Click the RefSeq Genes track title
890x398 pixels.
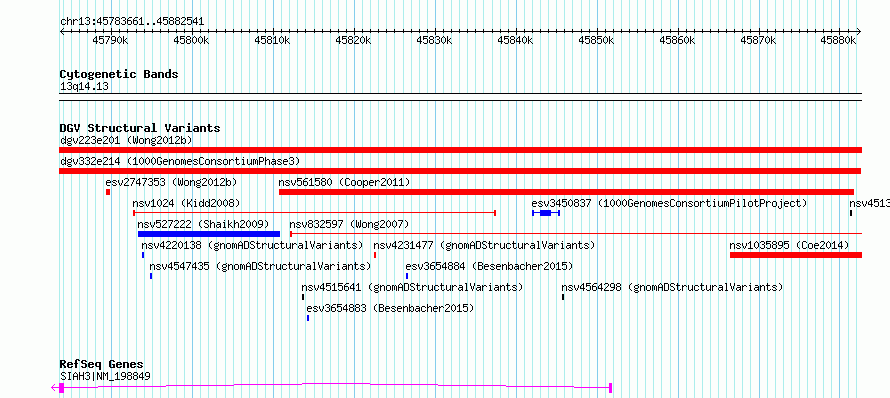click(102, 364)
